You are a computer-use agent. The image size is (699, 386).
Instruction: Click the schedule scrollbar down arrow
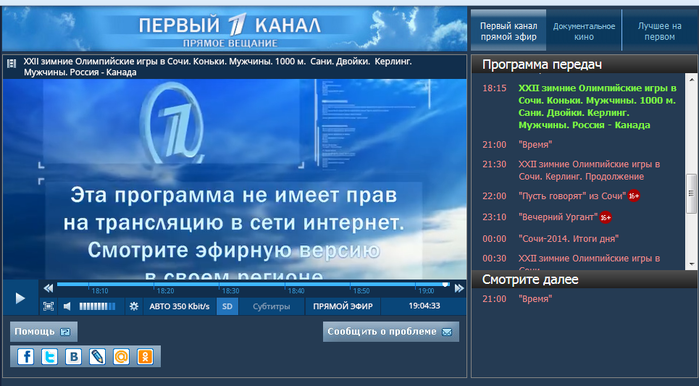pos(691,264)
